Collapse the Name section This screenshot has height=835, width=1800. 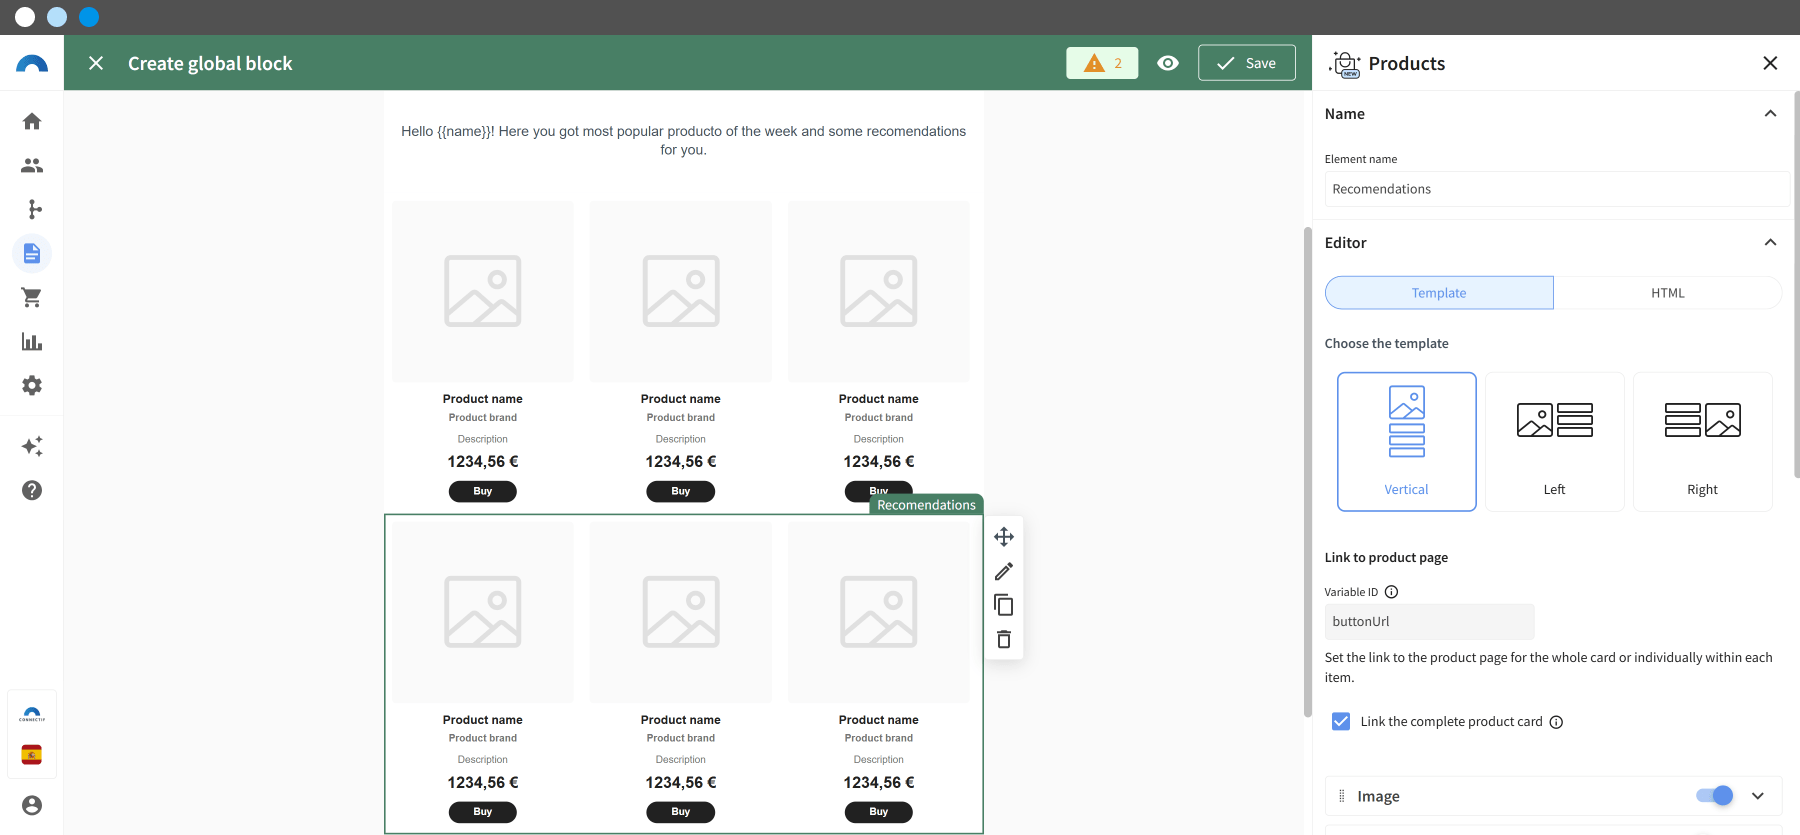tap(1770, 113)
